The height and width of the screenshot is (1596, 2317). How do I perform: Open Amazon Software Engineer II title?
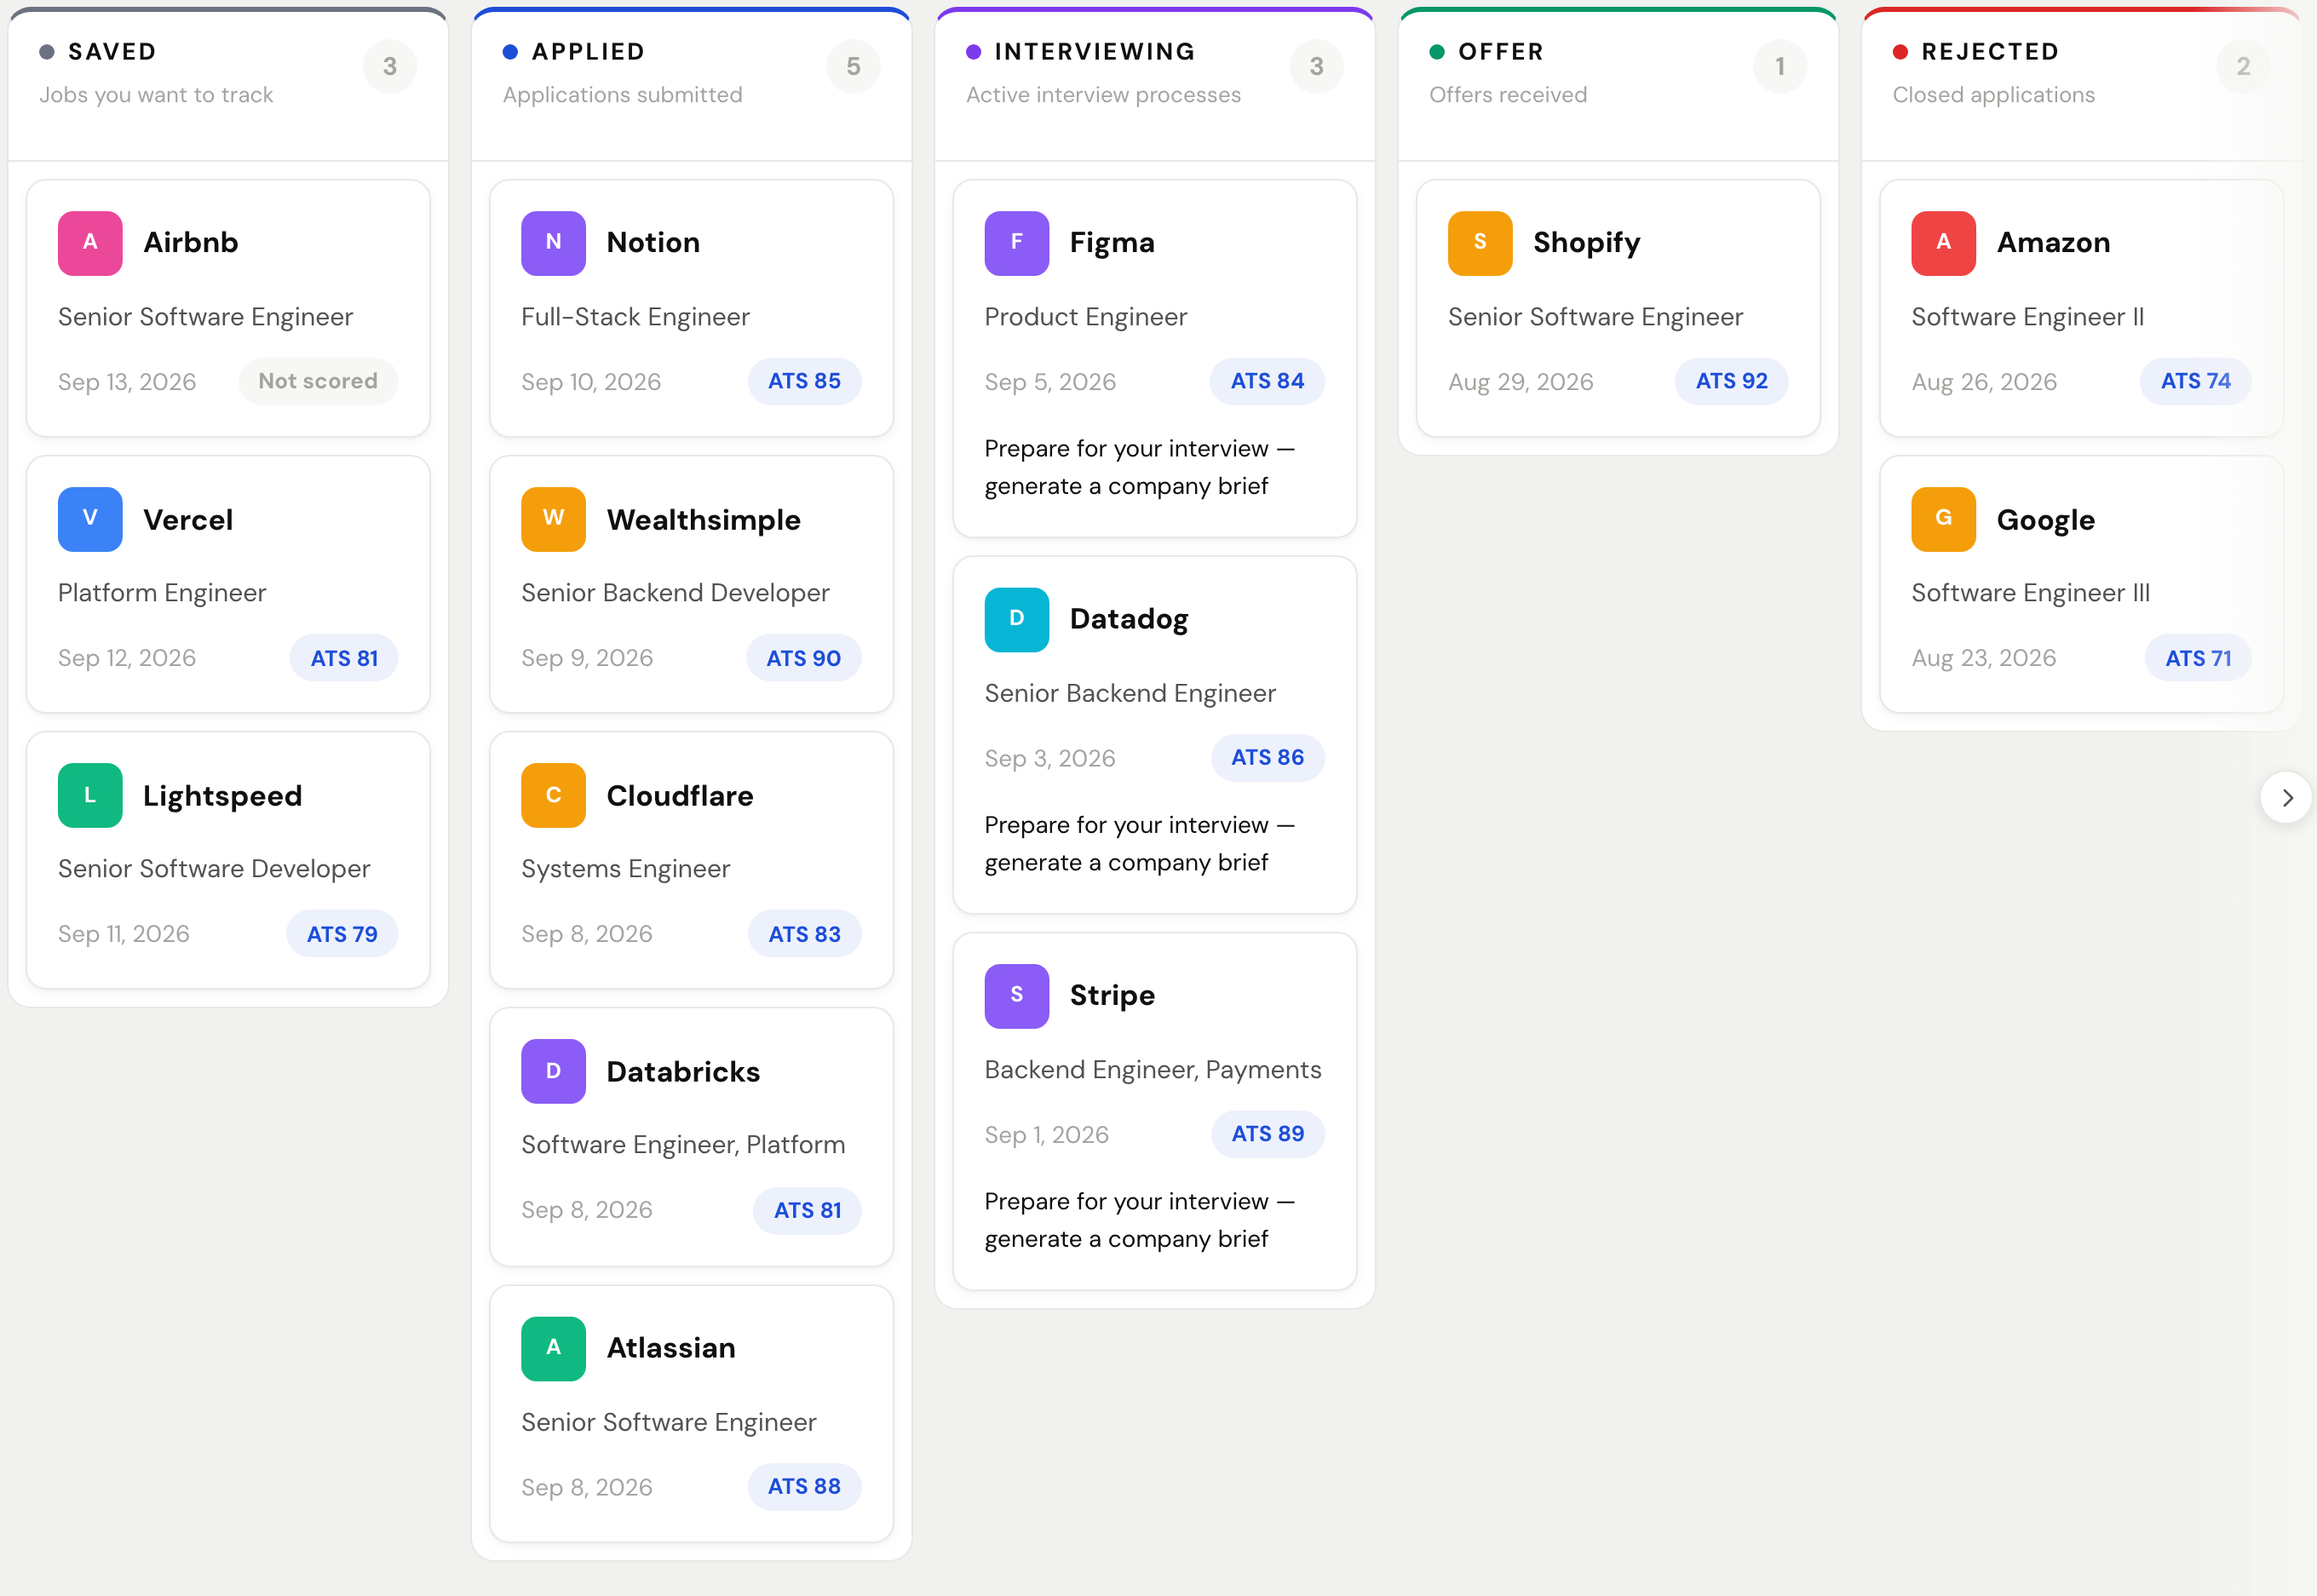[x=2027, y=317]
